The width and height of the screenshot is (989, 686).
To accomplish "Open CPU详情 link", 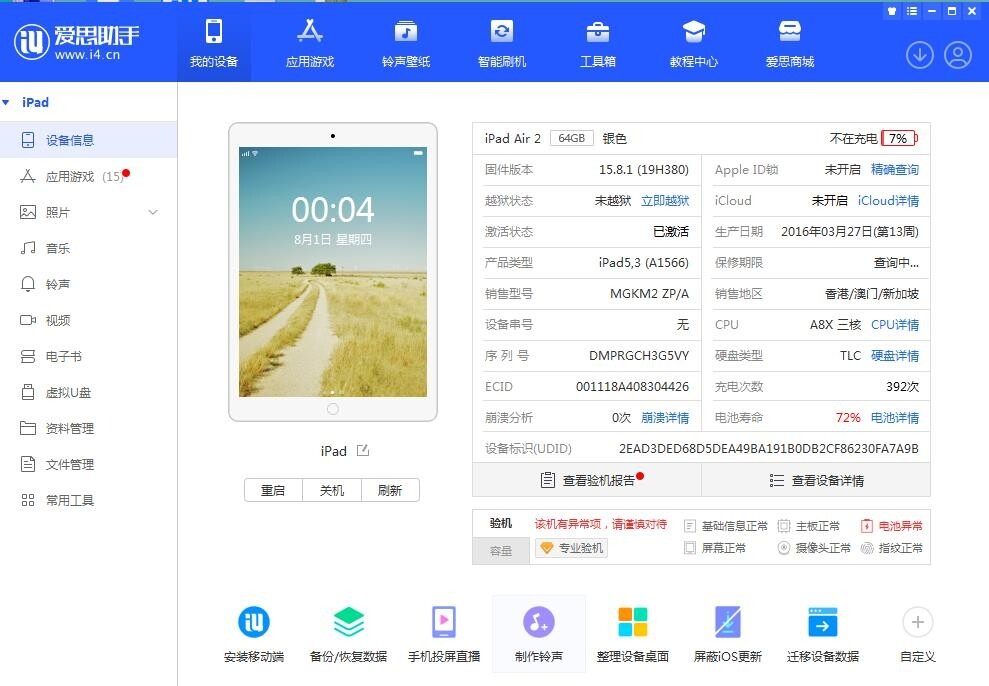I will 894,325.
